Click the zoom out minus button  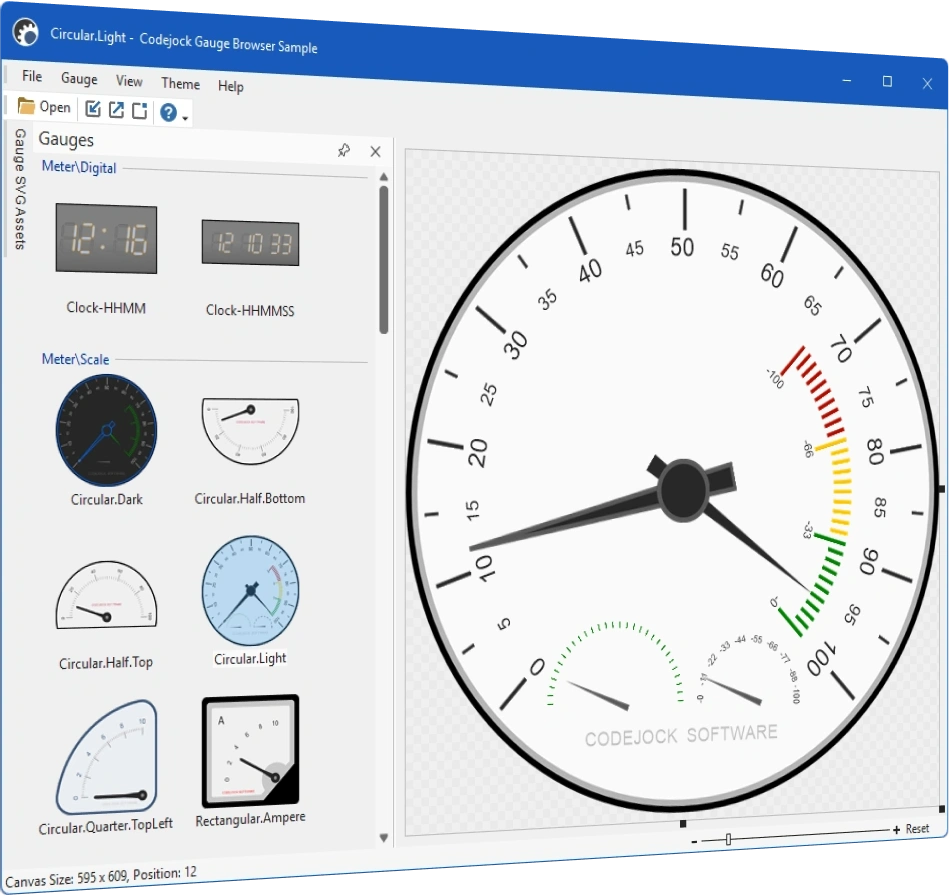[694, 842]
